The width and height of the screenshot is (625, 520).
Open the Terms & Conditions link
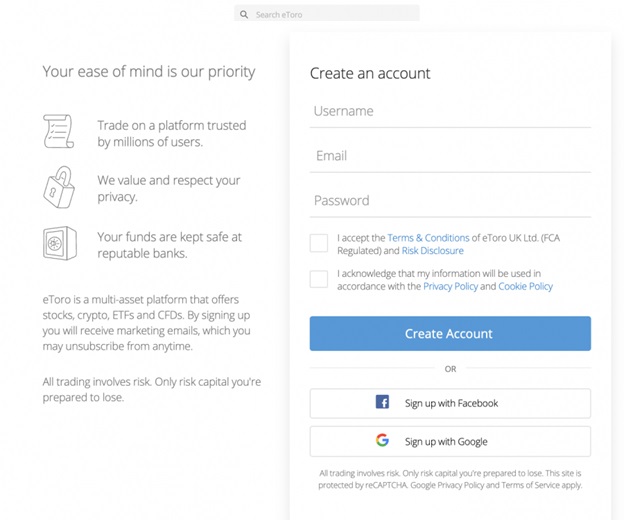pyautogui.click(x=428, y=238)
